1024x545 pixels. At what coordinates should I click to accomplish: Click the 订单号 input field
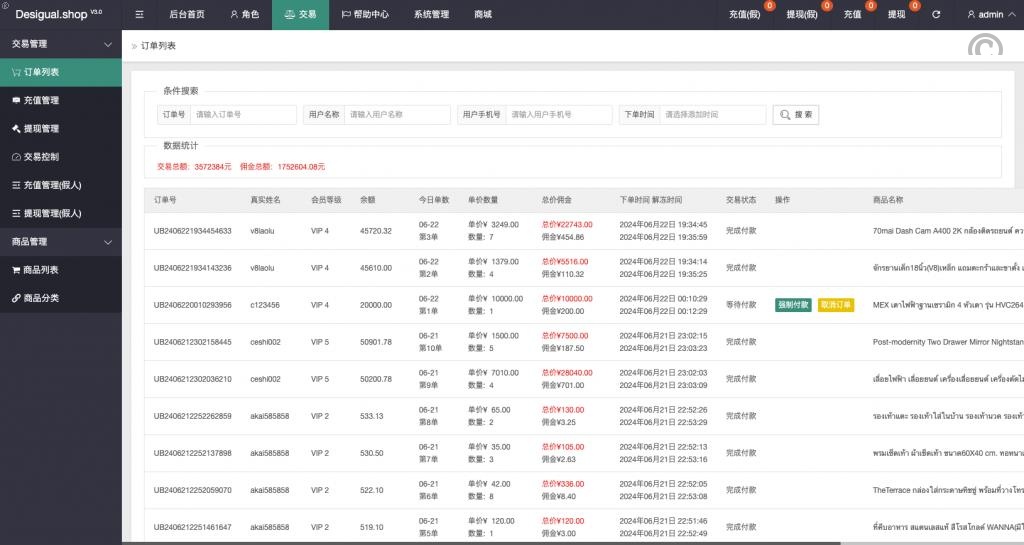[x=243, y=115]
